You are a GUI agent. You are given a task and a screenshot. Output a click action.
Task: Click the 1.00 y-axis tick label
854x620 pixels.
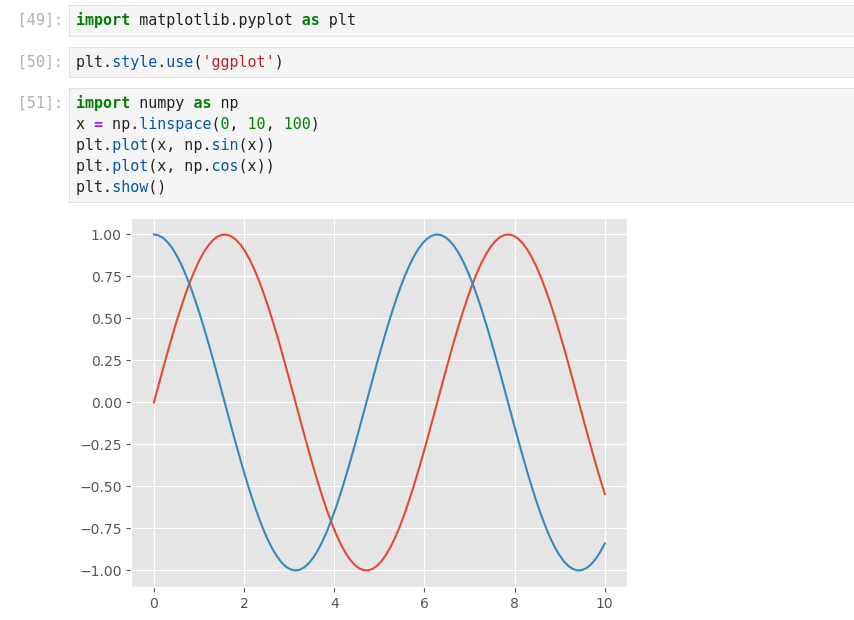point(105,235)
